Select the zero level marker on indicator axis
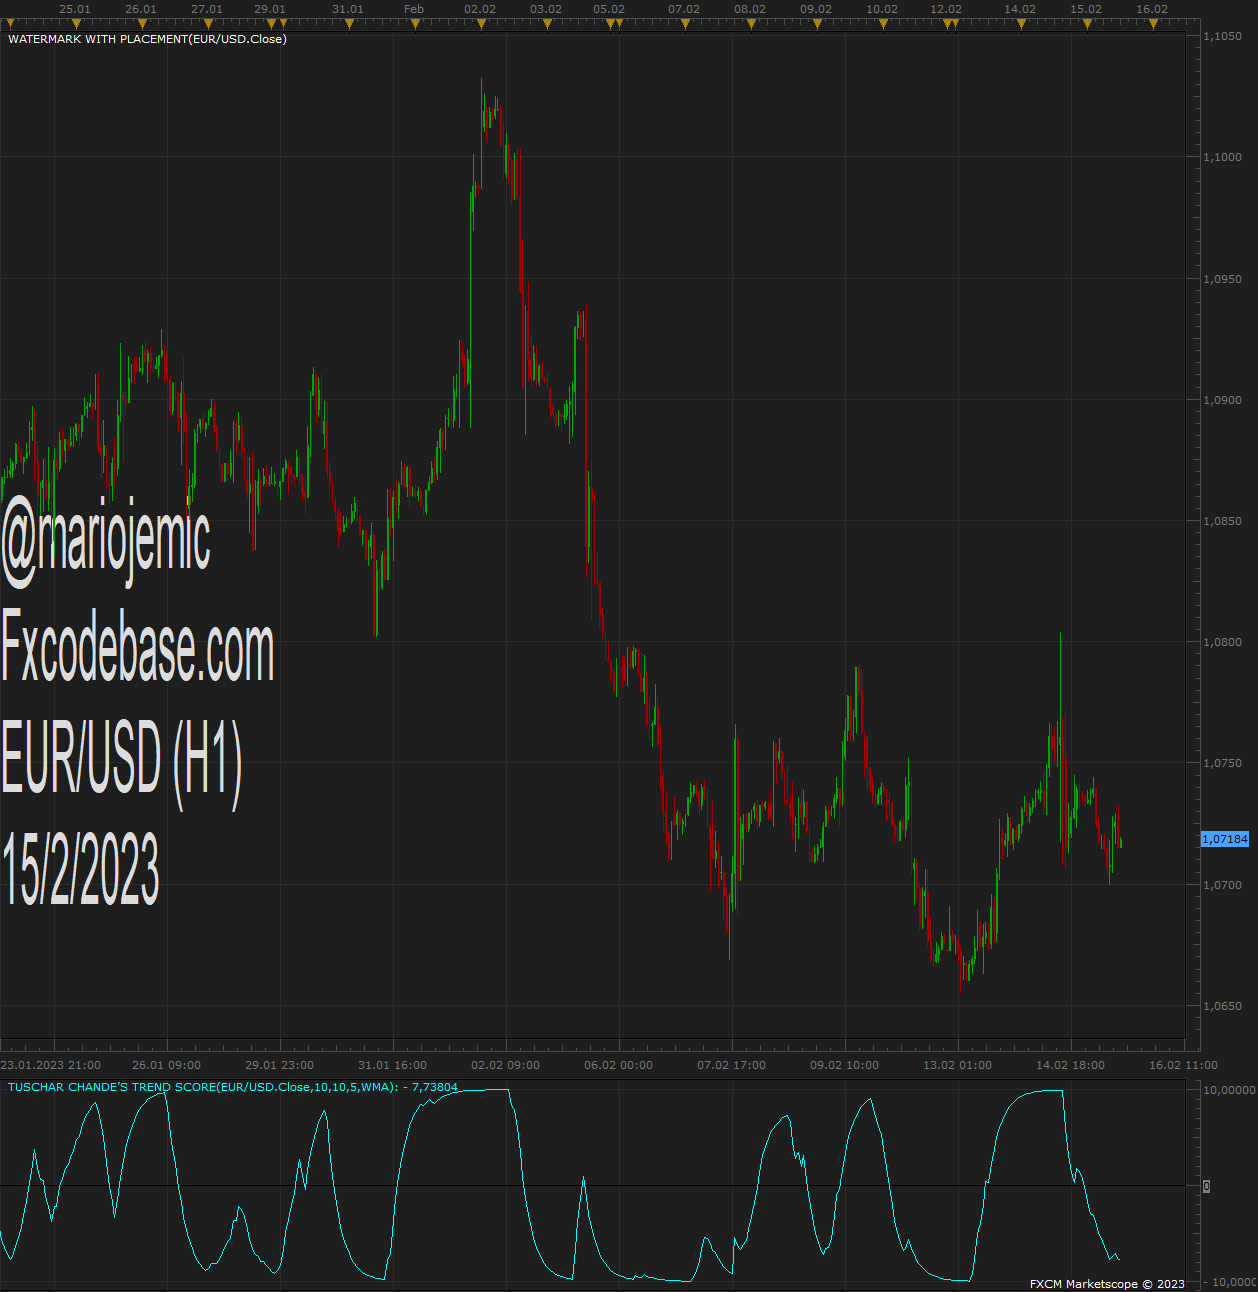This screenshot has width=1258, height=1292. 1206,1186
